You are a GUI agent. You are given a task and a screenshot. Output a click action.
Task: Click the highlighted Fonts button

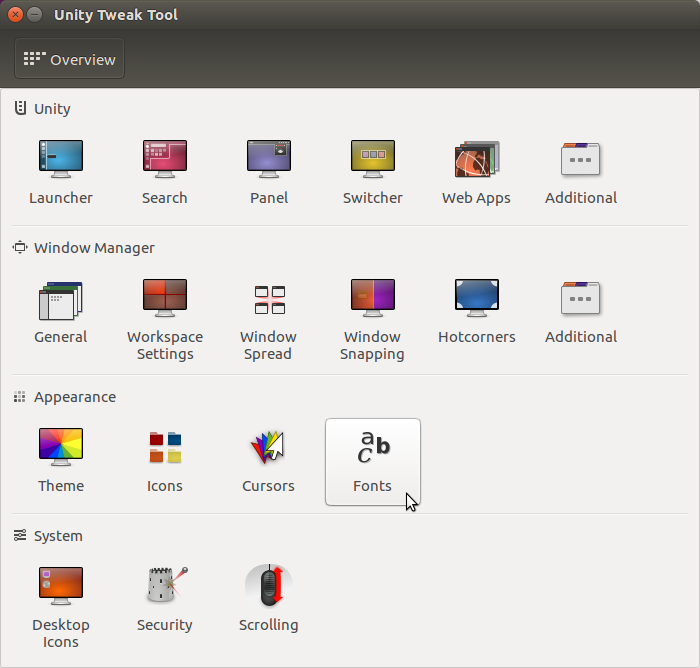click(373, 462)
